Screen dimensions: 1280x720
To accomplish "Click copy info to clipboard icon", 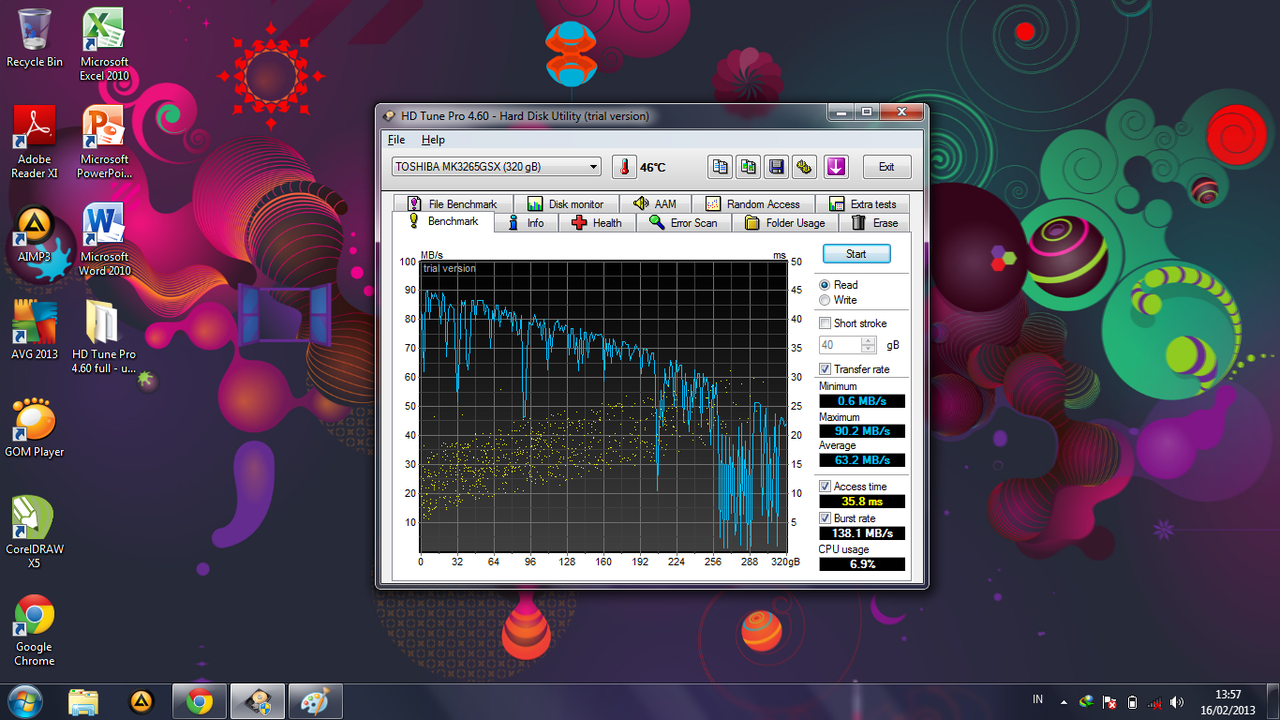I will click(719, 167).
